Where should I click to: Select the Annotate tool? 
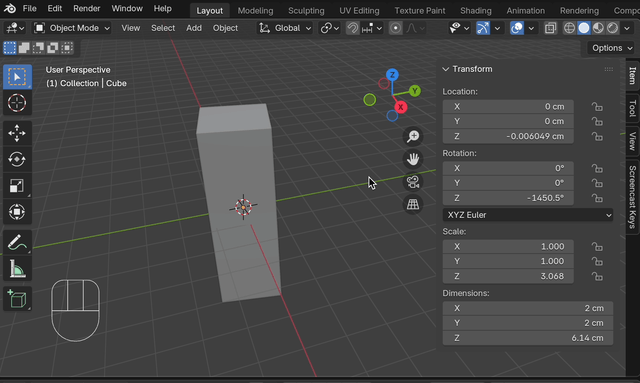point(17,243)
